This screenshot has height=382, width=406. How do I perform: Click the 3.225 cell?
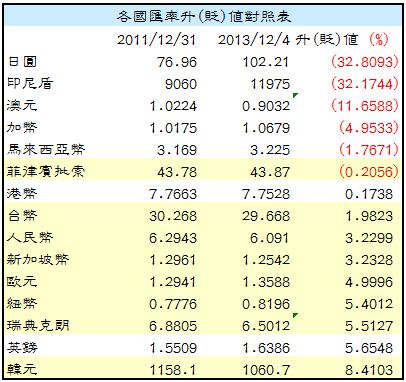pos(270,150)
